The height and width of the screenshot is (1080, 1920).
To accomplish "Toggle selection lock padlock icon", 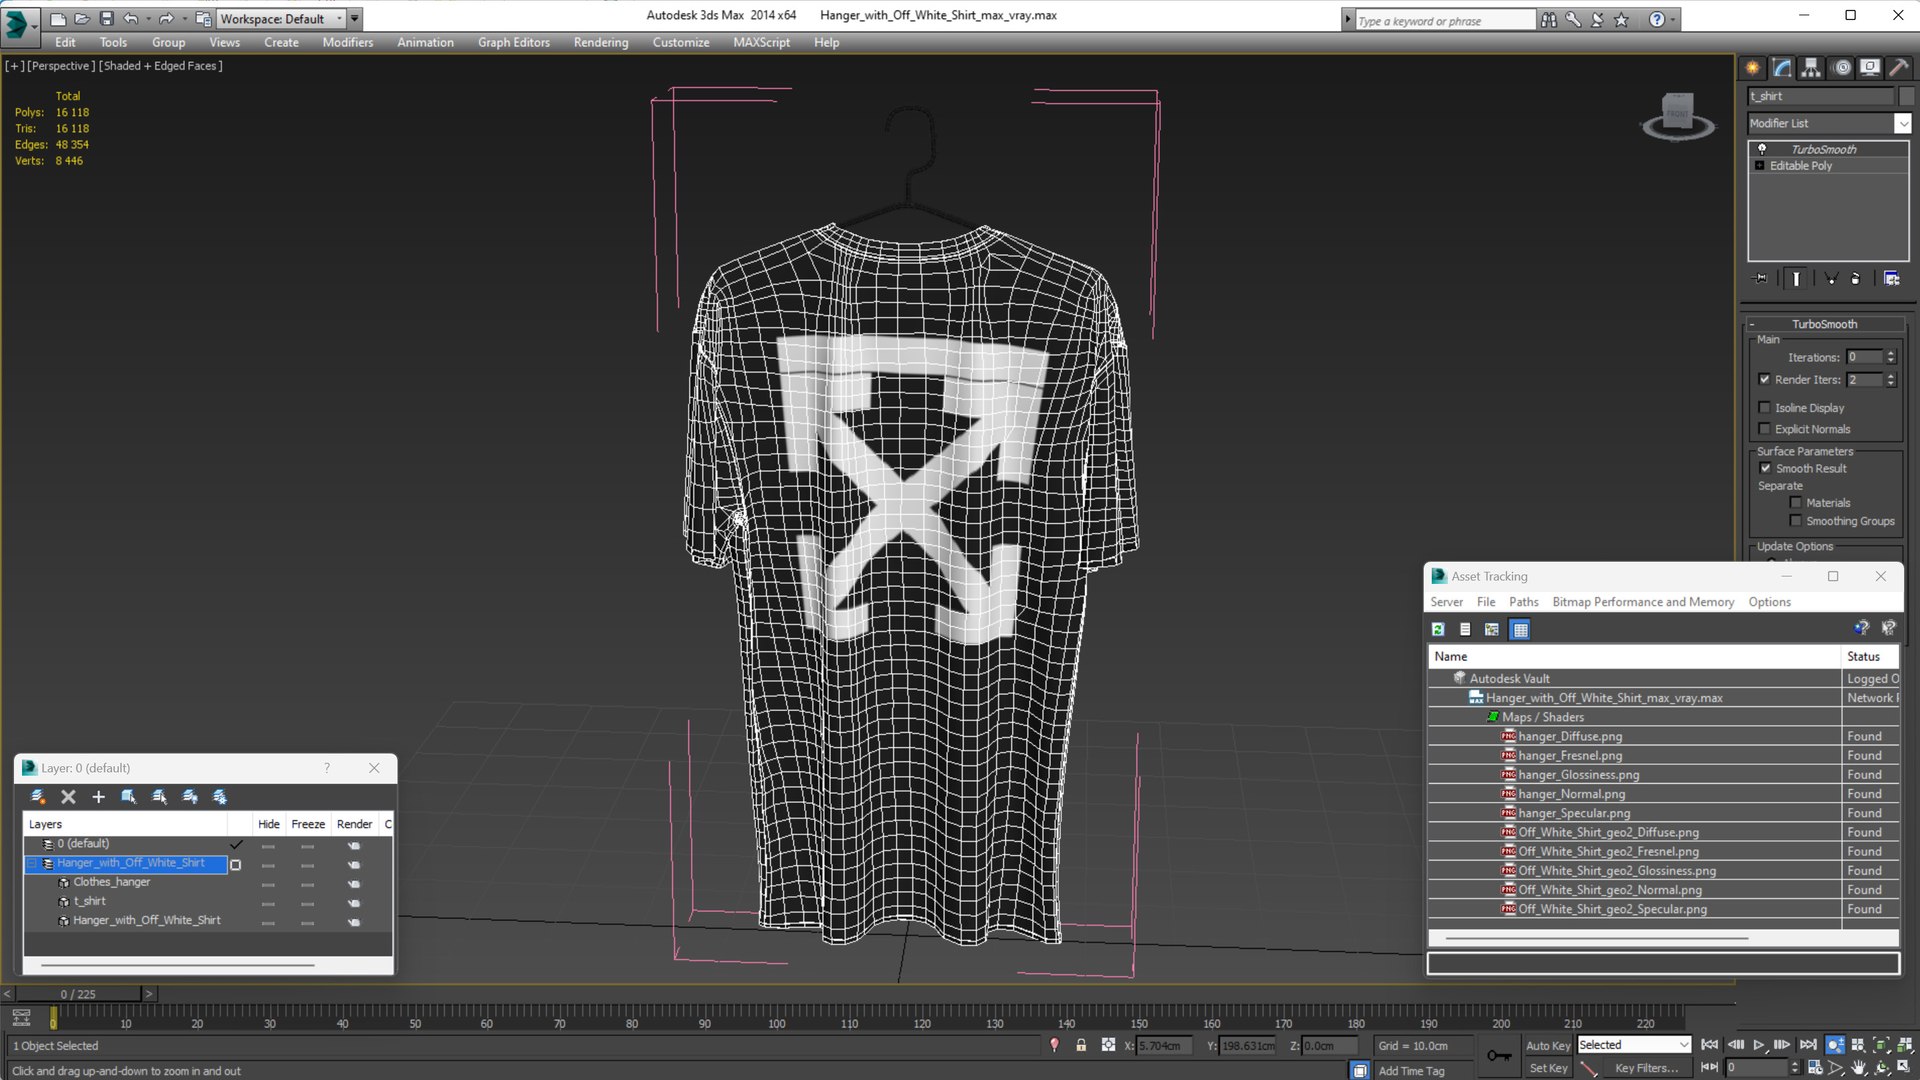I will pyautogui.click(x=1081, y=1045).
